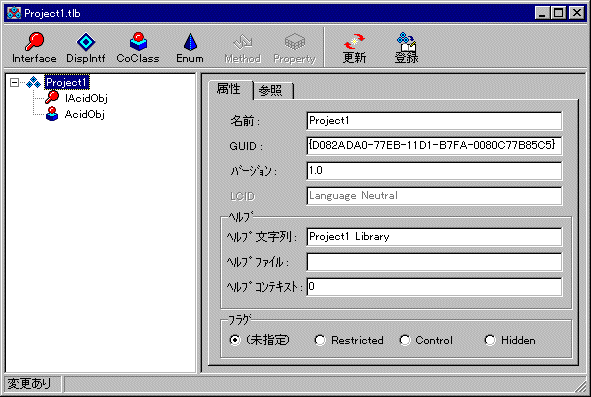Select the Restricted flag radio button
The width and height of the screenshot is (591, 397).
point(320,340)
